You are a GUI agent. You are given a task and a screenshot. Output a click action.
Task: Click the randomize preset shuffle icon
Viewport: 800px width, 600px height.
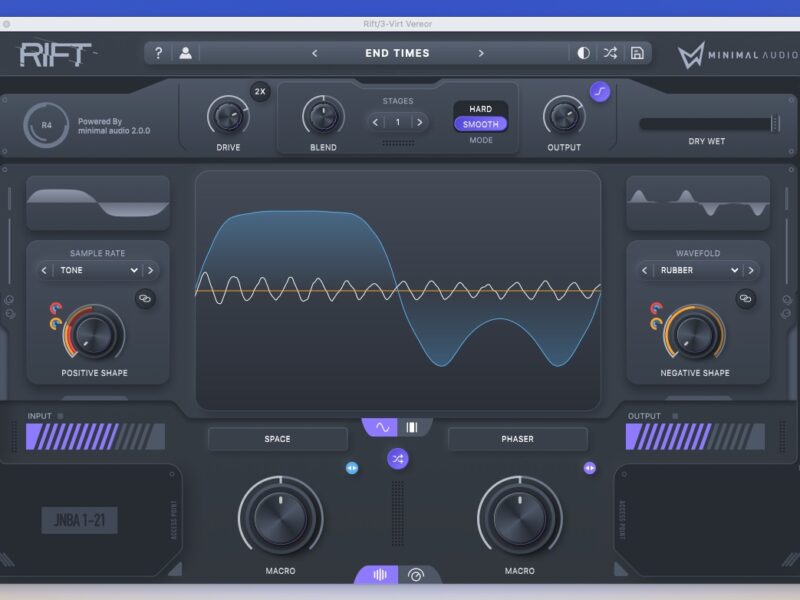click(610, 53)
